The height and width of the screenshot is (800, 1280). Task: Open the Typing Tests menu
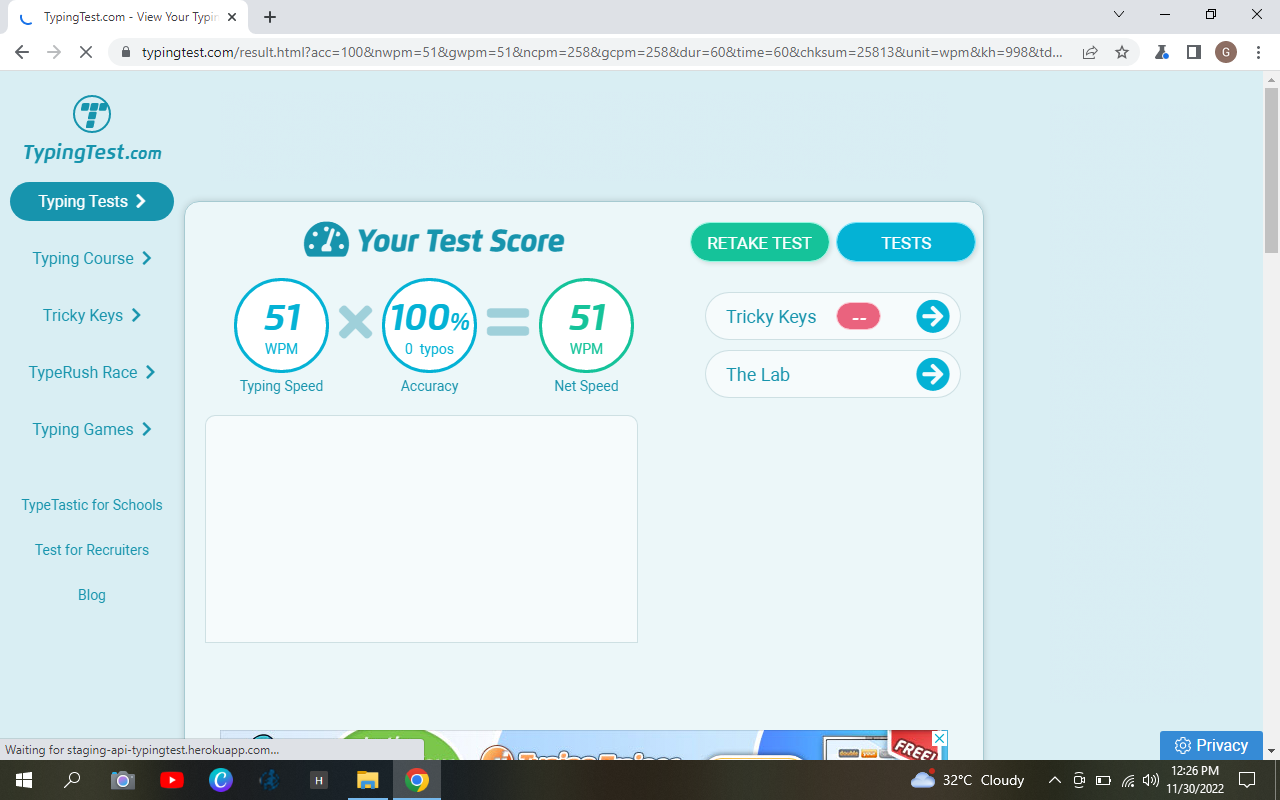point(92,201)
